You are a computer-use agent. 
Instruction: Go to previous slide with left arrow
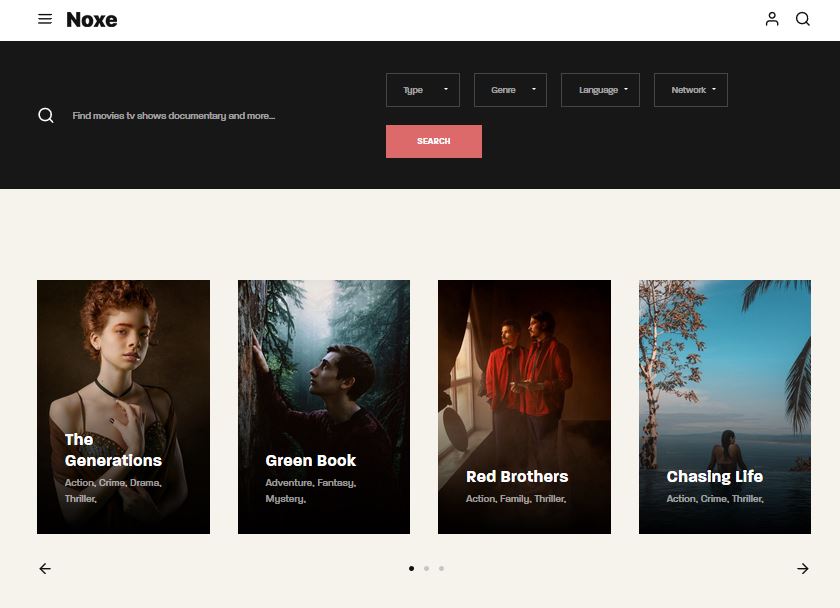point(45,569)
